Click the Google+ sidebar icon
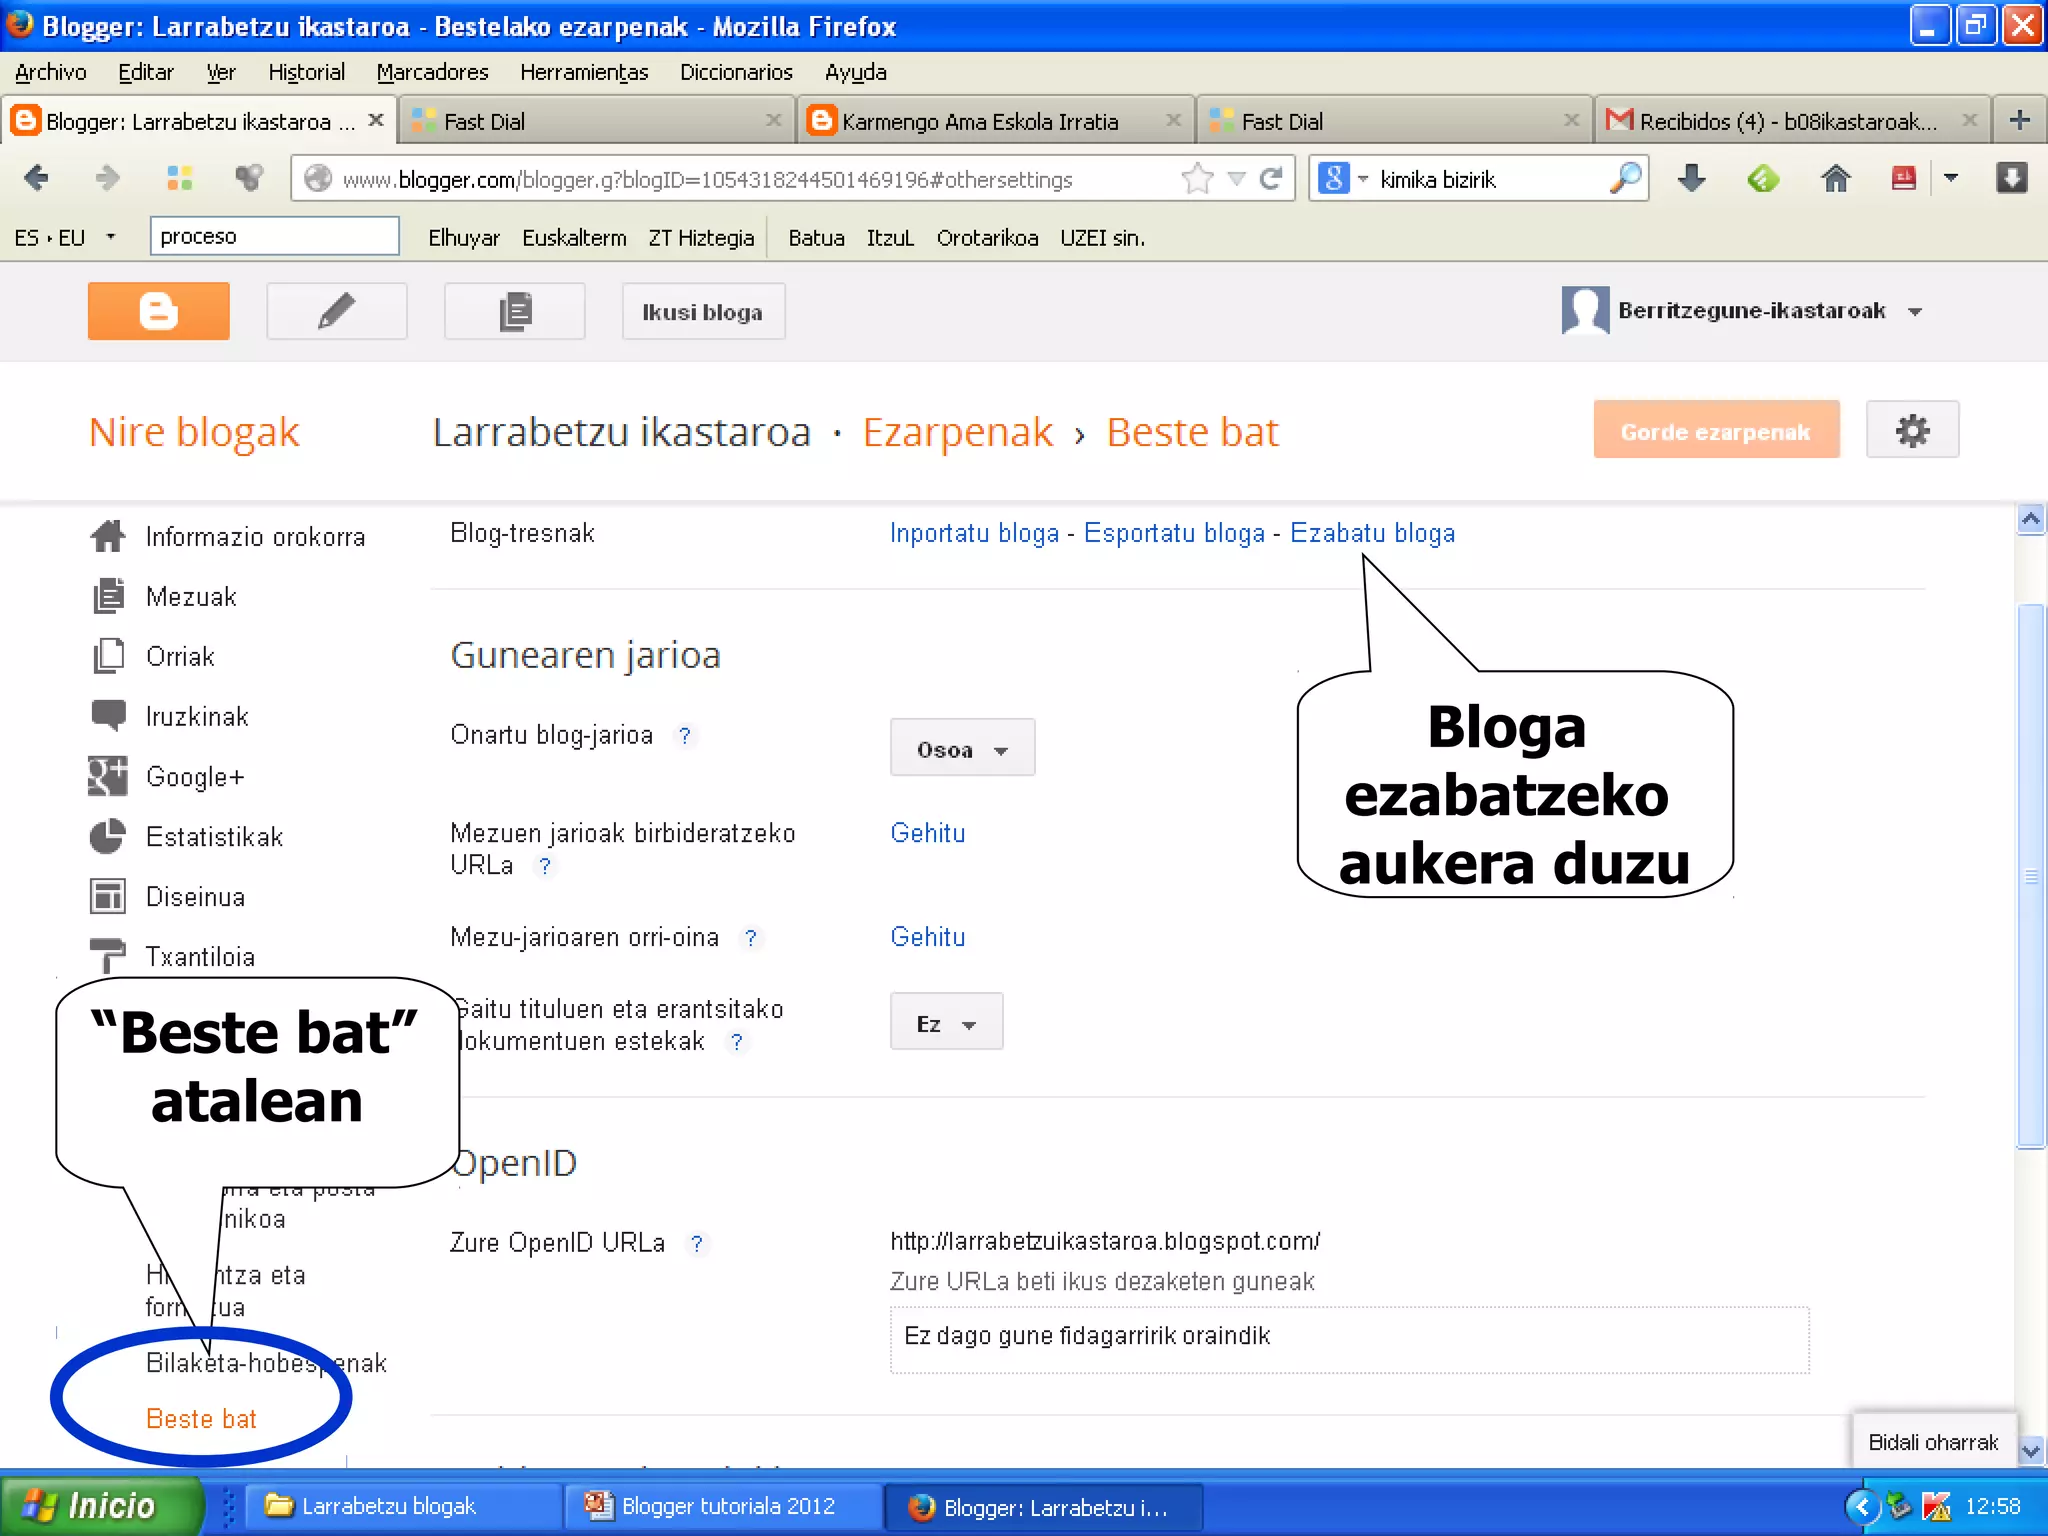Image resolution: width=2048 pixels, height=1536 pixels. [x=108, y=776]
